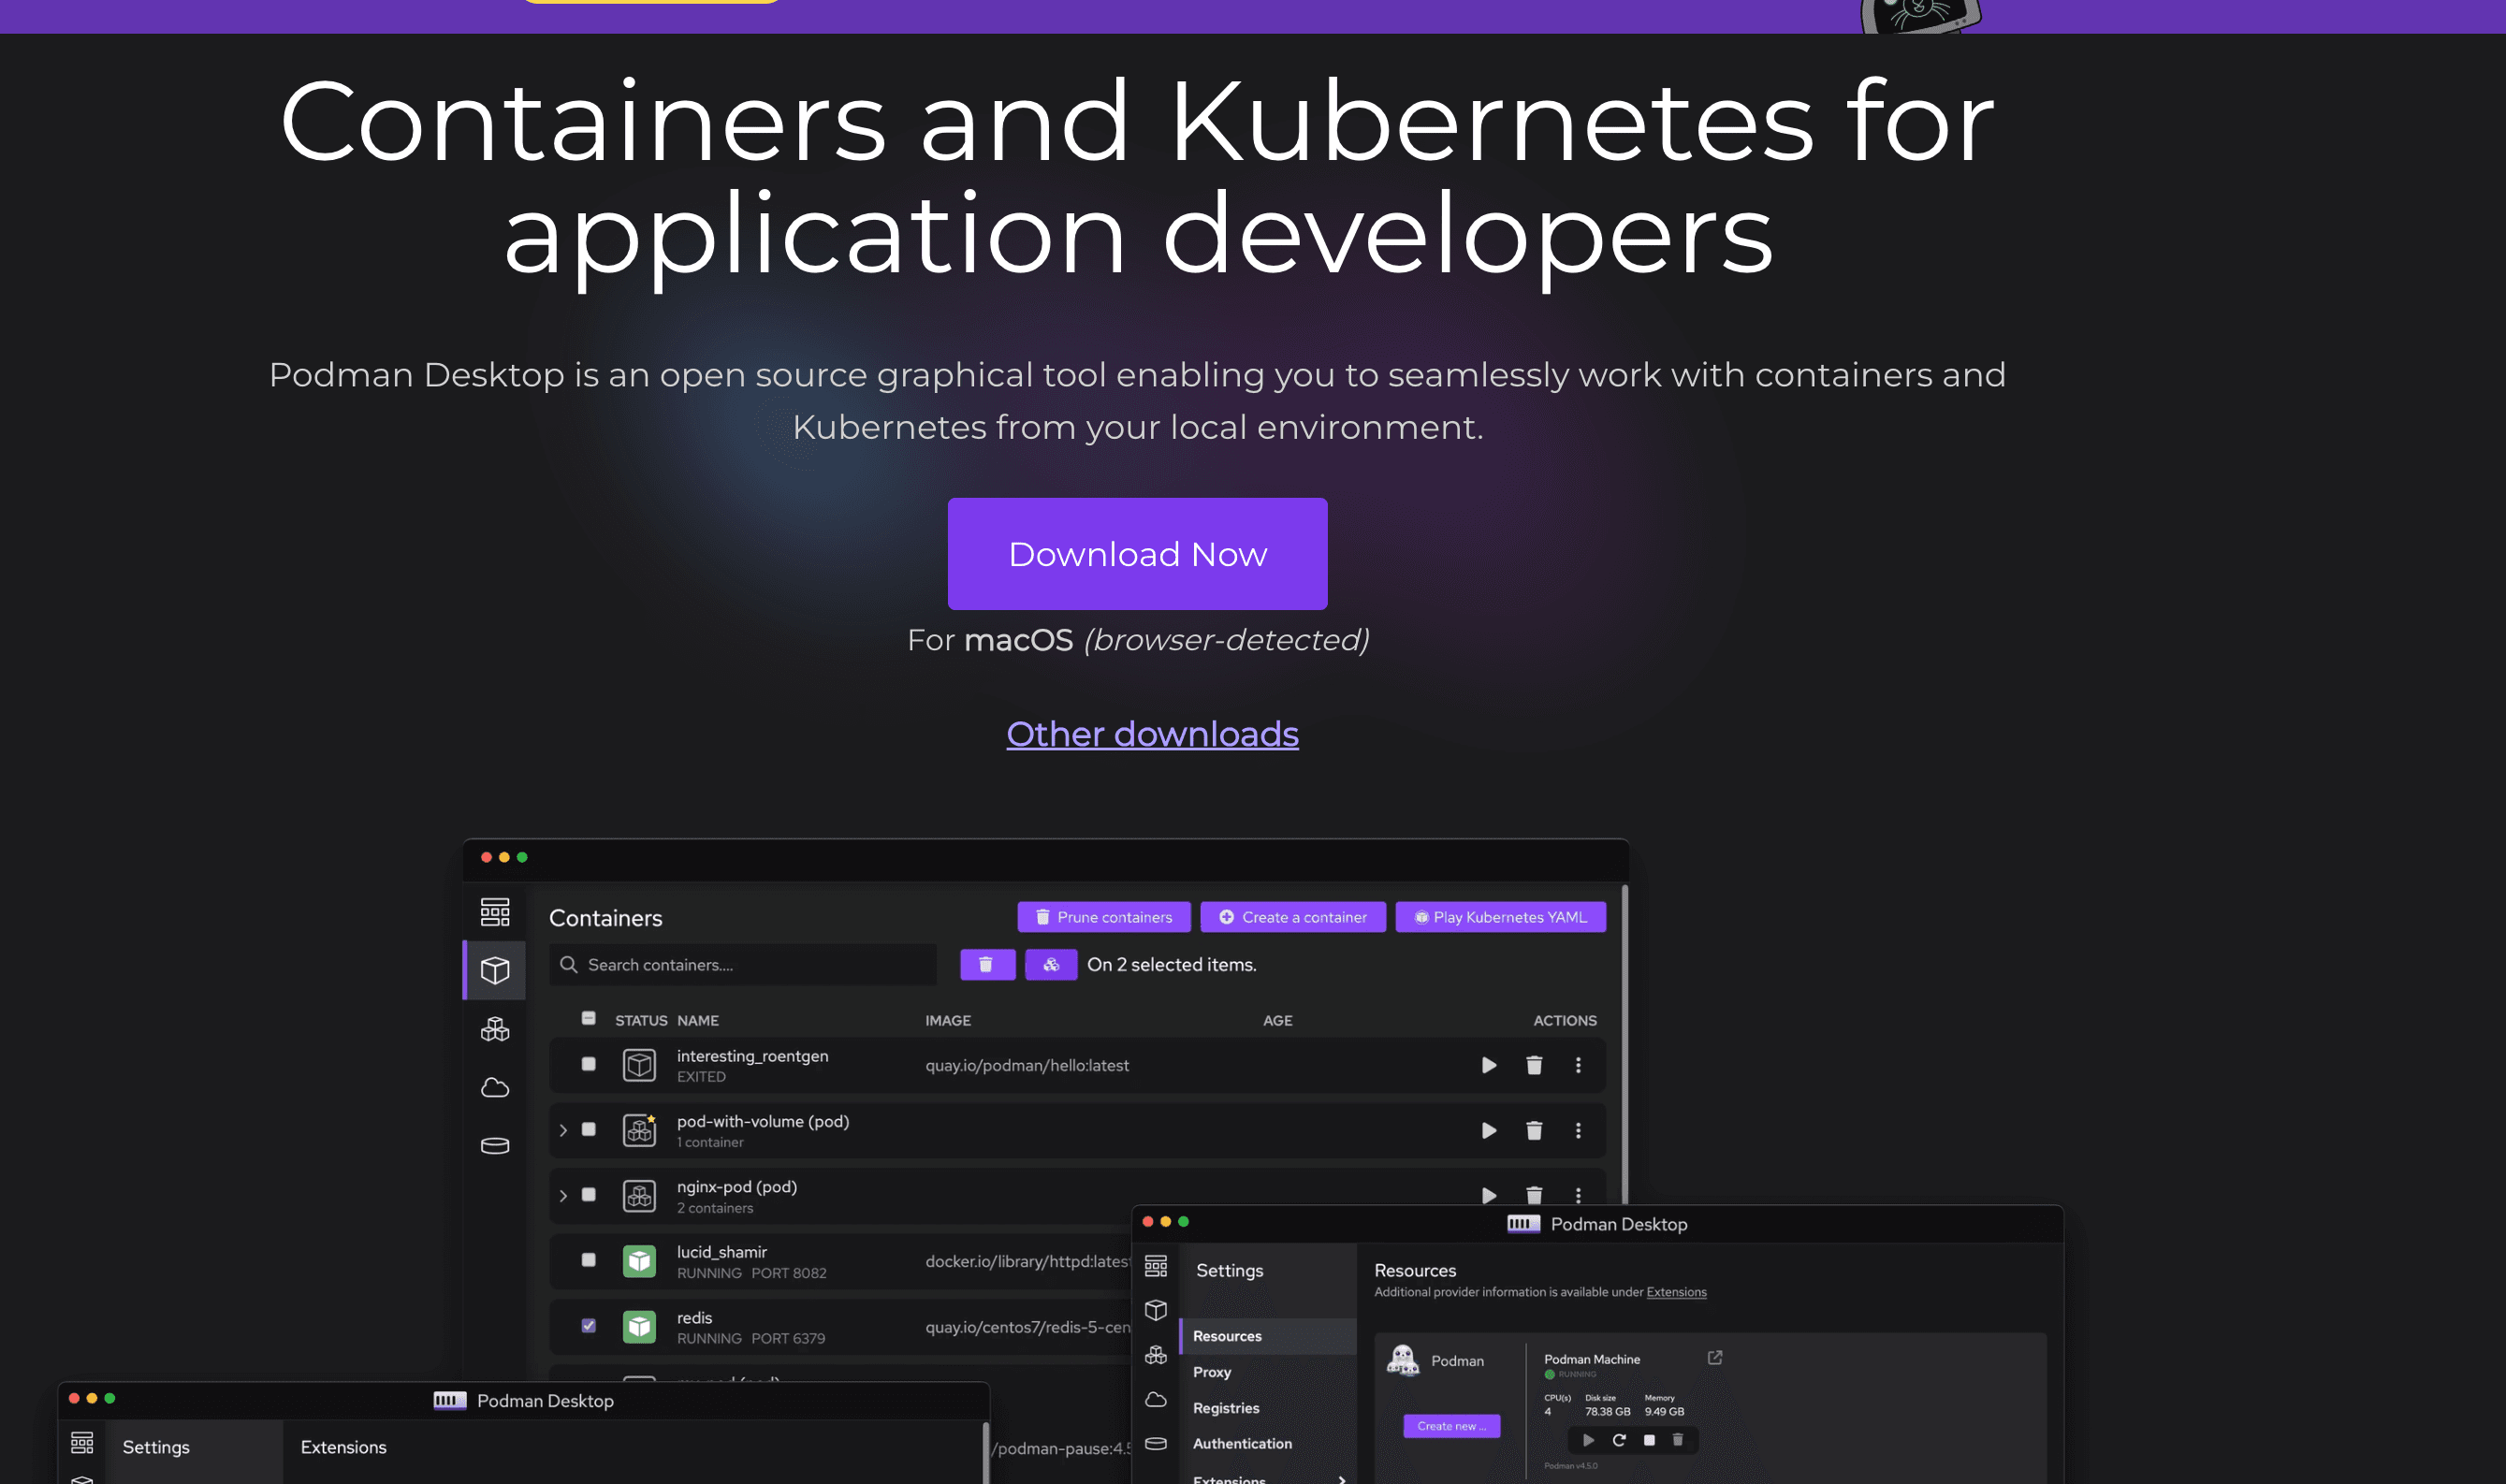Uncheck the redis row checkbox
This screenshot has height=1484, width=2506.
click(x=588, y=1325)
